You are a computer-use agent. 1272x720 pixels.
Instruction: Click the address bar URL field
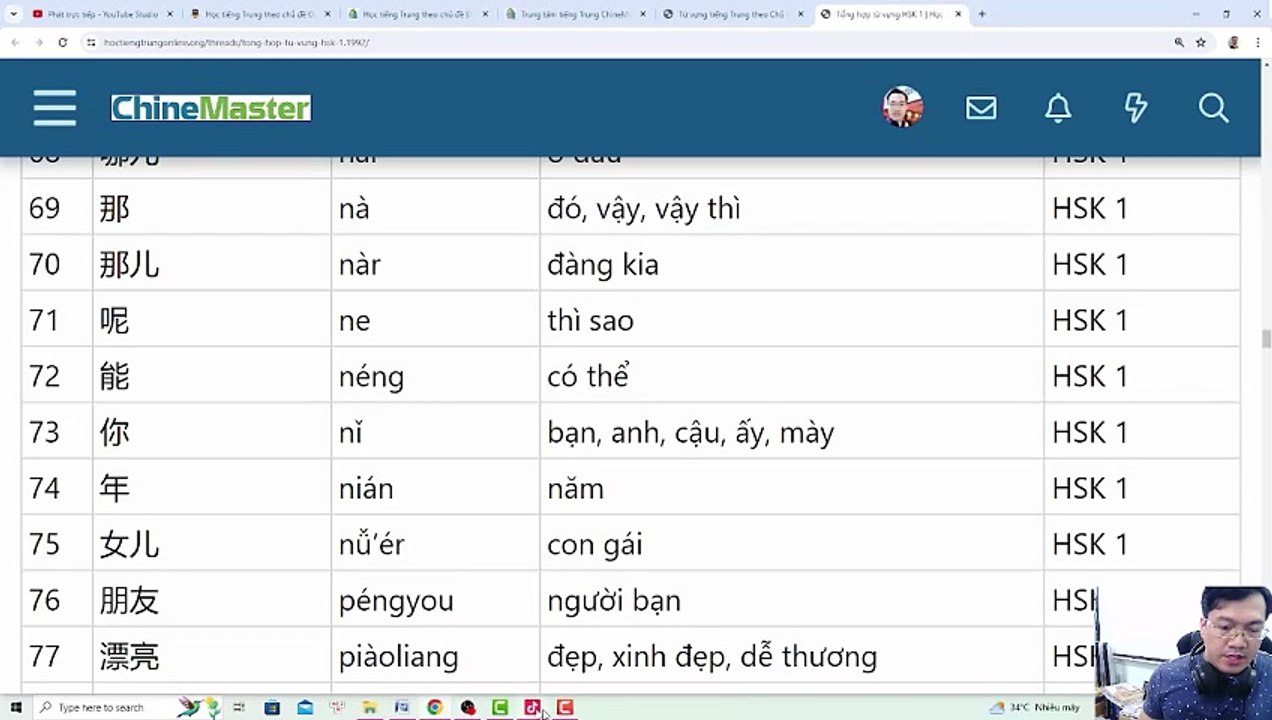click(630, 43)
